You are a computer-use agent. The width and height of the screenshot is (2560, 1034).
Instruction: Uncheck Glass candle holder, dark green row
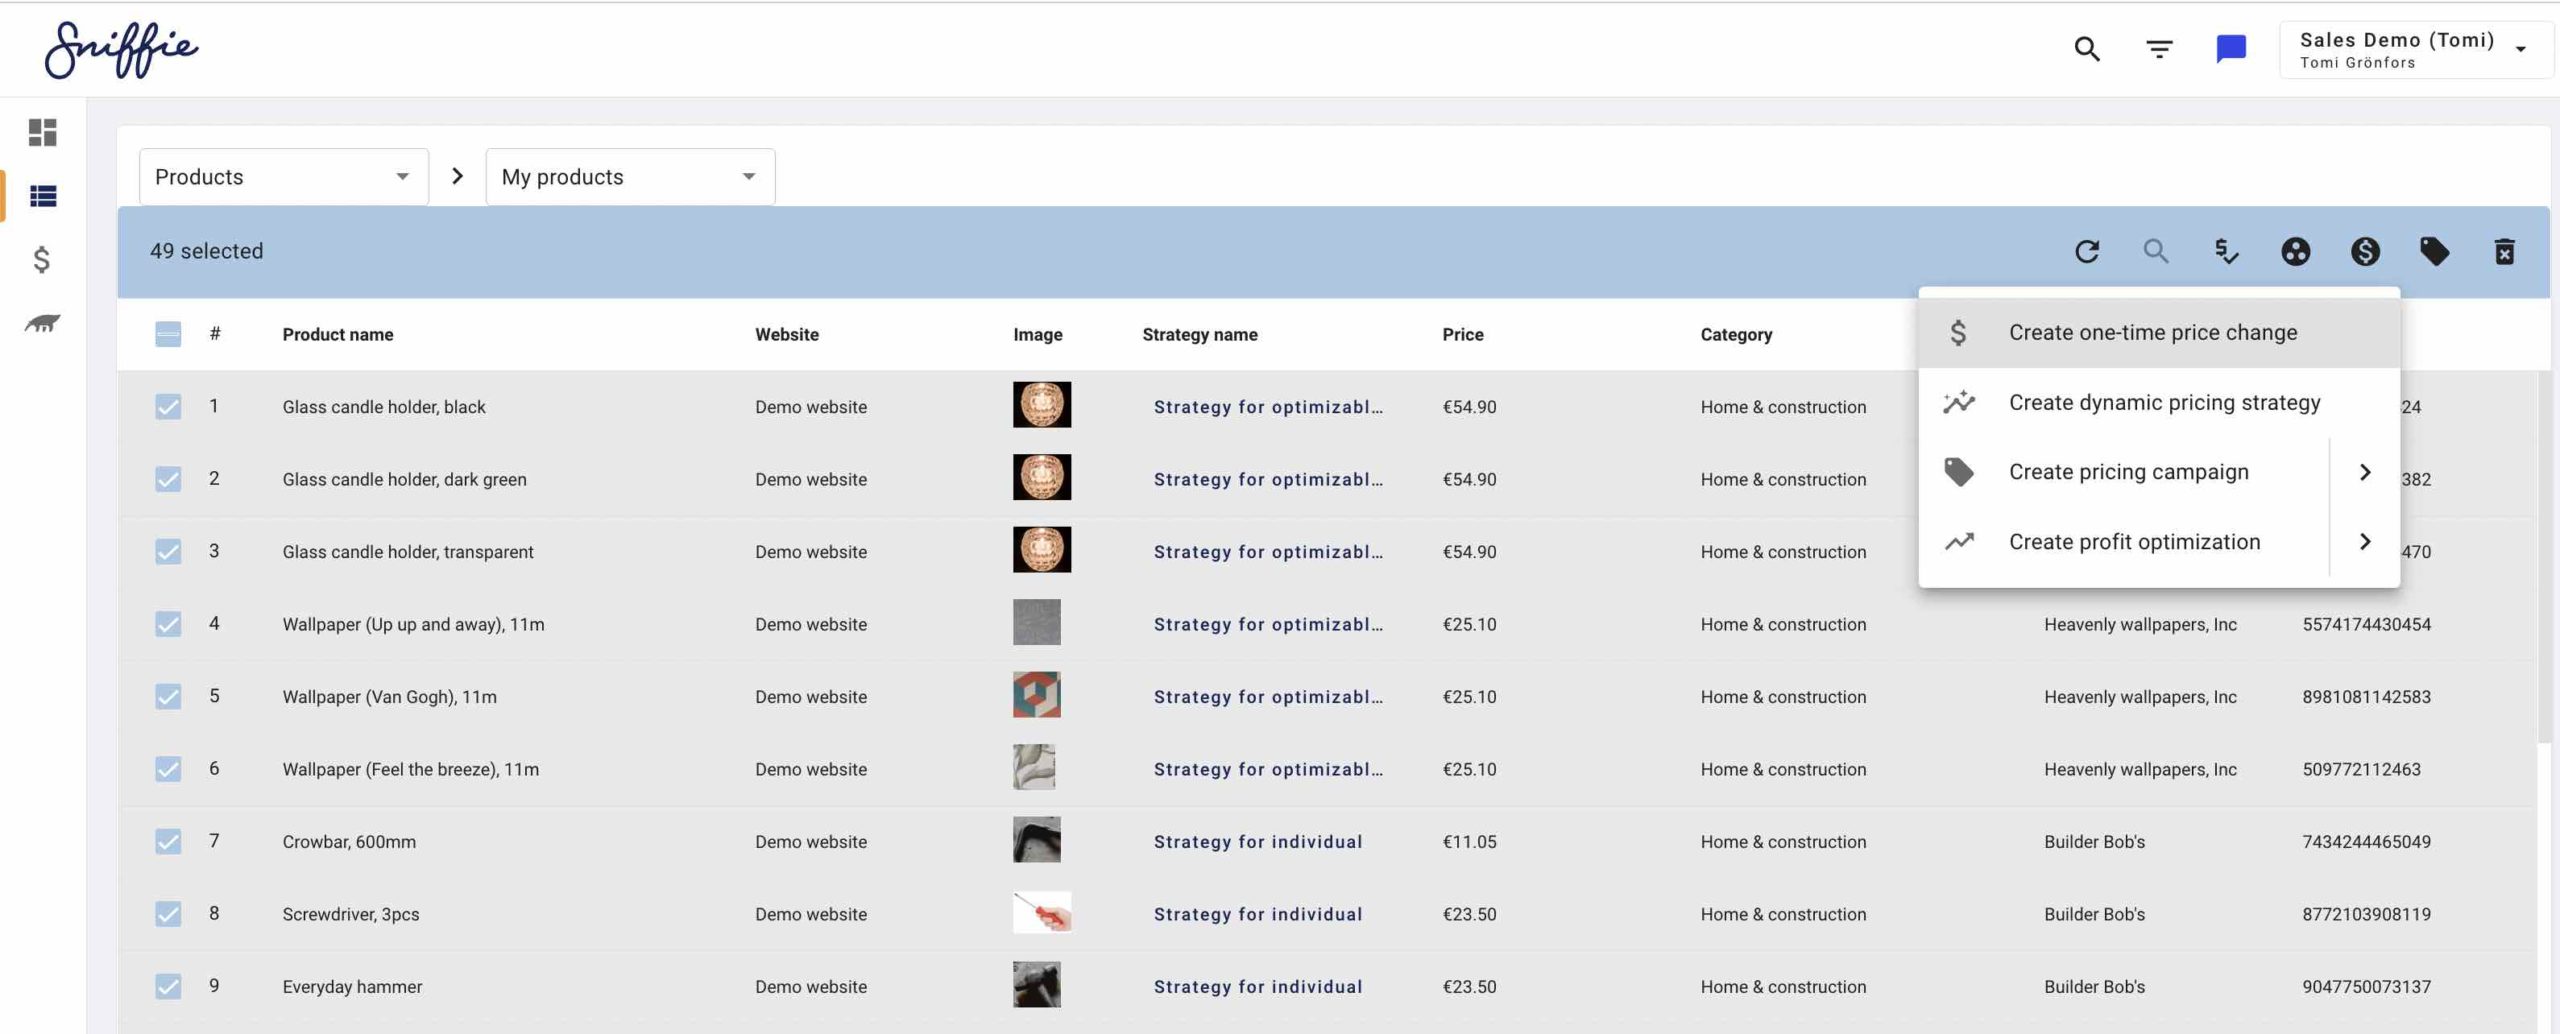point(168,479)
